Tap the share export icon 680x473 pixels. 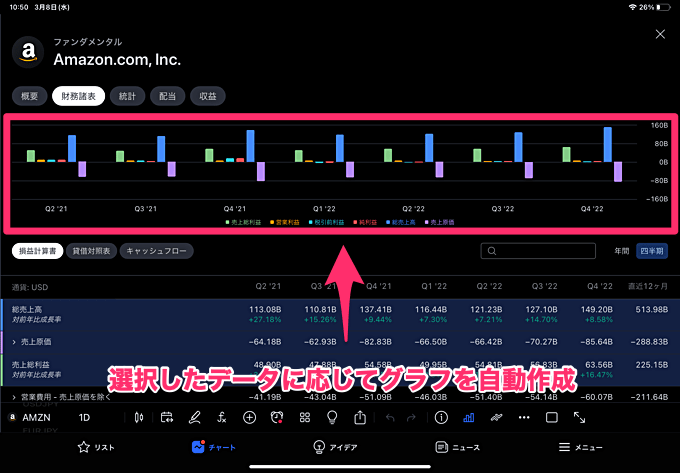point(360,418)
